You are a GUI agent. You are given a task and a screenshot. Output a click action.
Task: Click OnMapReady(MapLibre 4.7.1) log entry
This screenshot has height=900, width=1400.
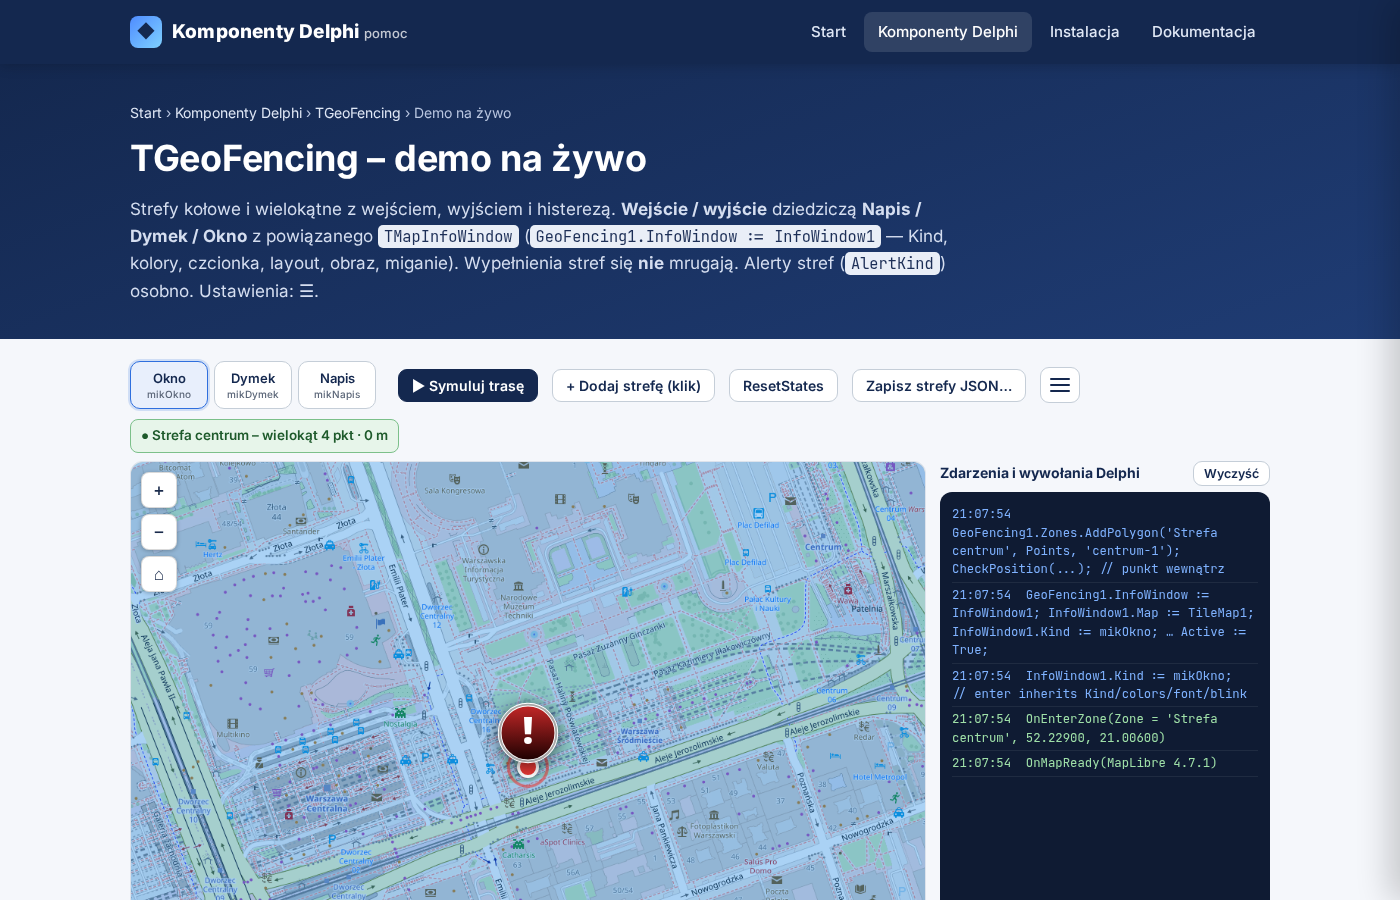(x=1104, y=763)
